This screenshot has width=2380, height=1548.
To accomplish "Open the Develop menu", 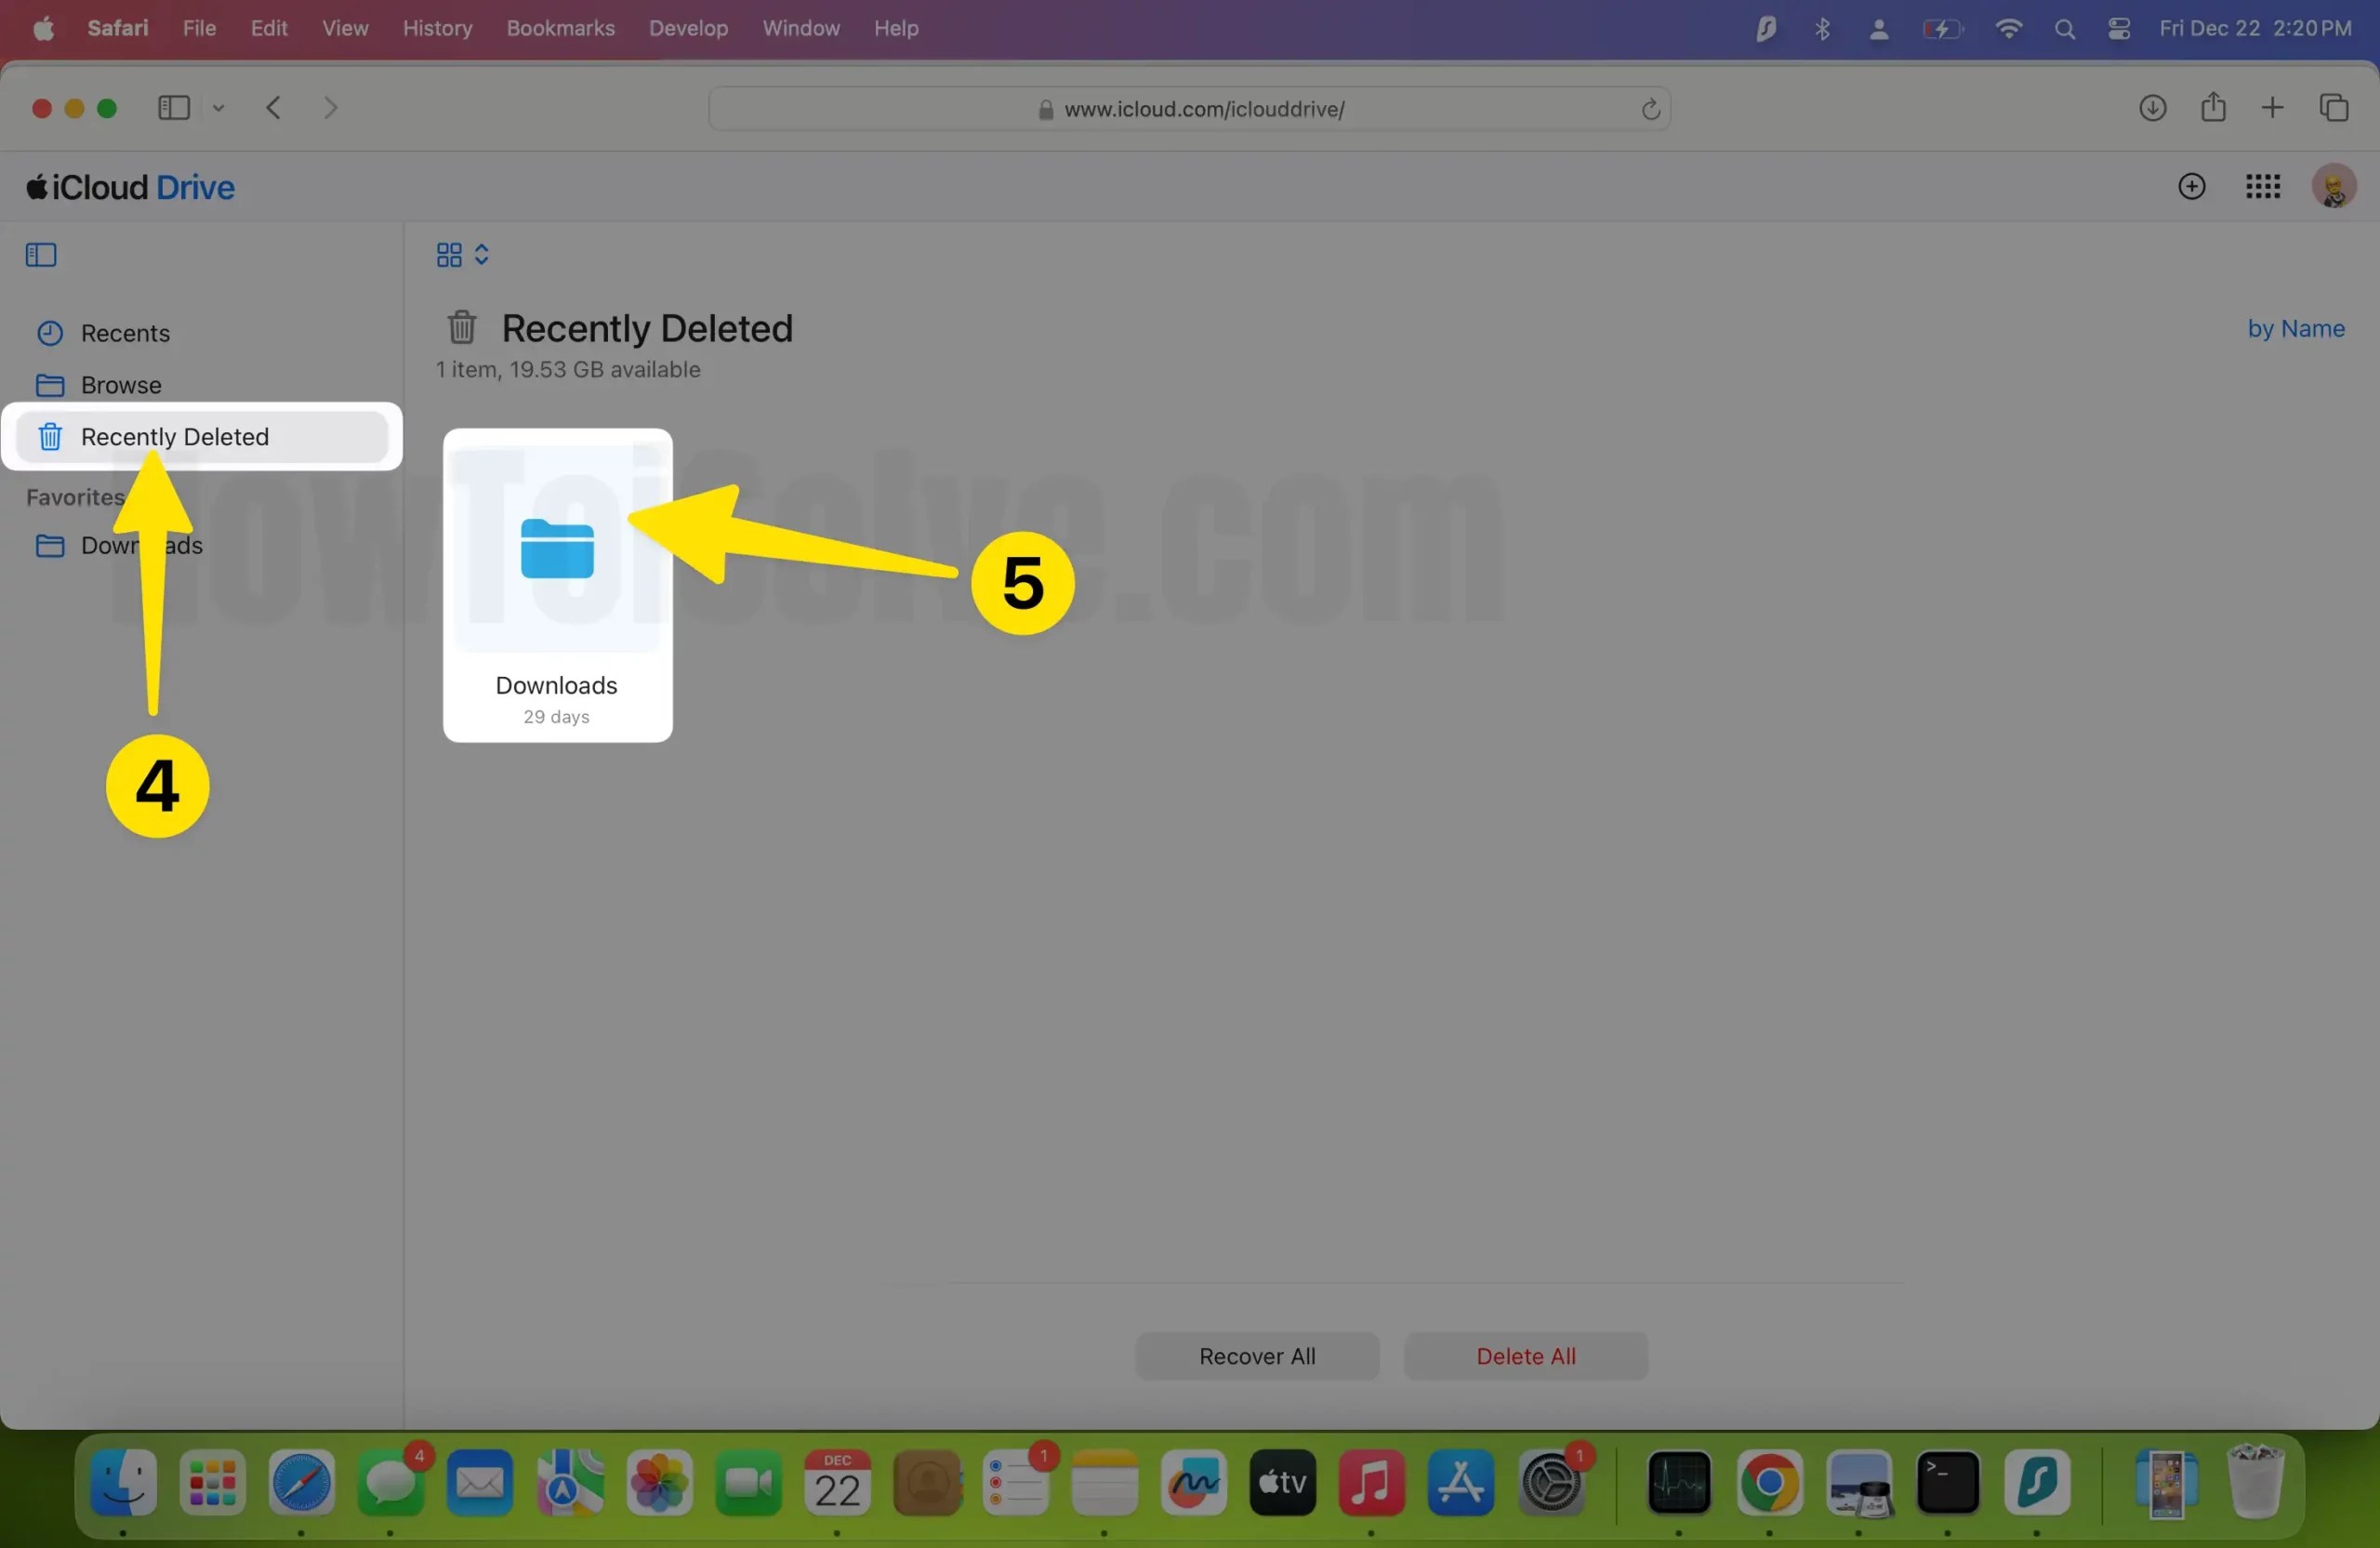I will tap(687, 28).
